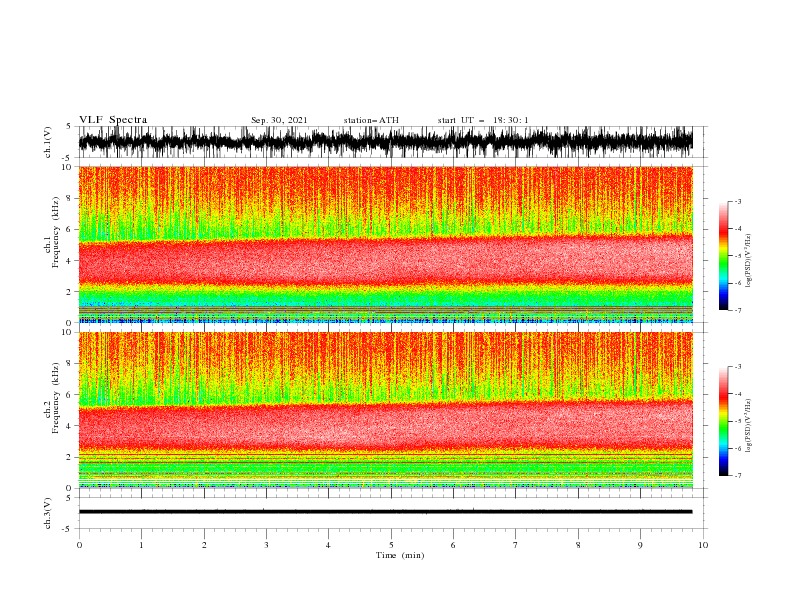Click the ch.1 color bar 'log(PSD)(V²/Hz)' label
Image resolution: width=792 pixels, height=612 pixels.
[x=749, y=261]
